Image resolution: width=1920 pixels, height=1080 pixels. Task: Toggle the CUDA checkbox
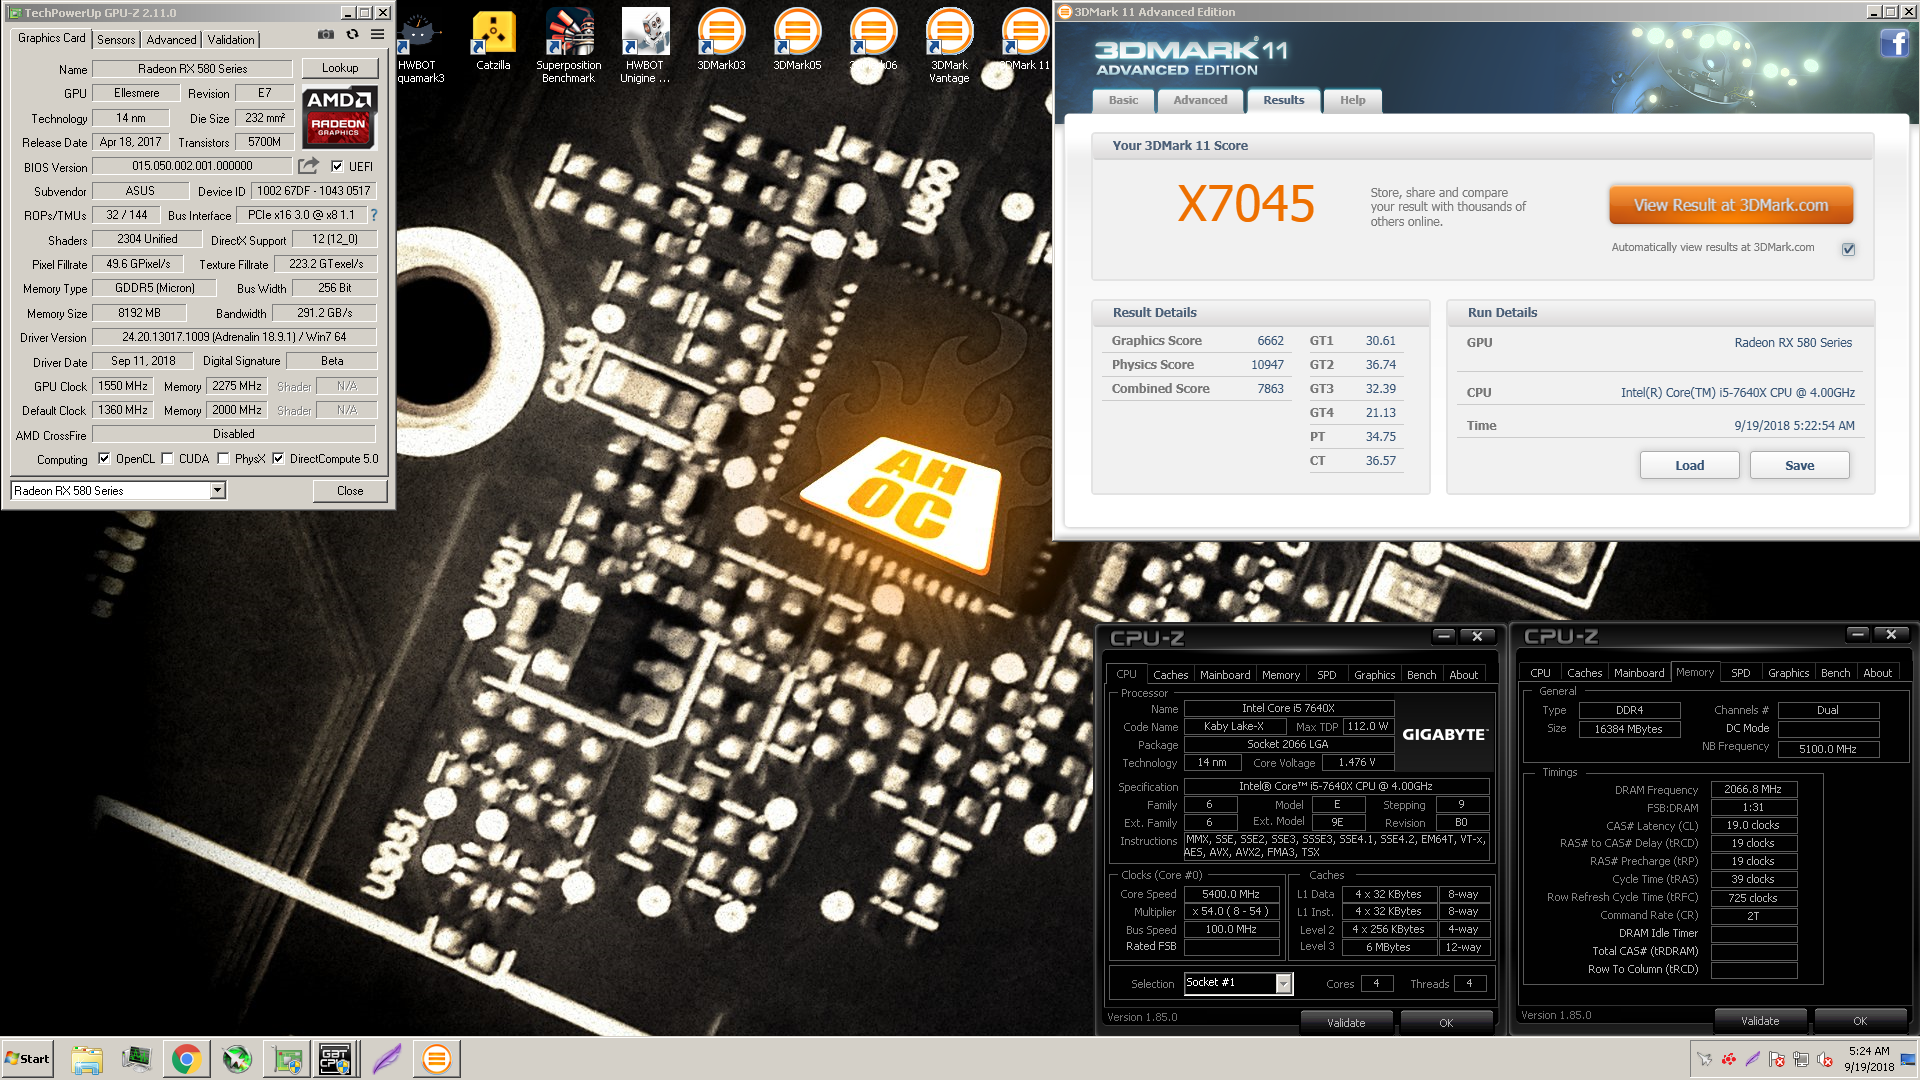167,459
